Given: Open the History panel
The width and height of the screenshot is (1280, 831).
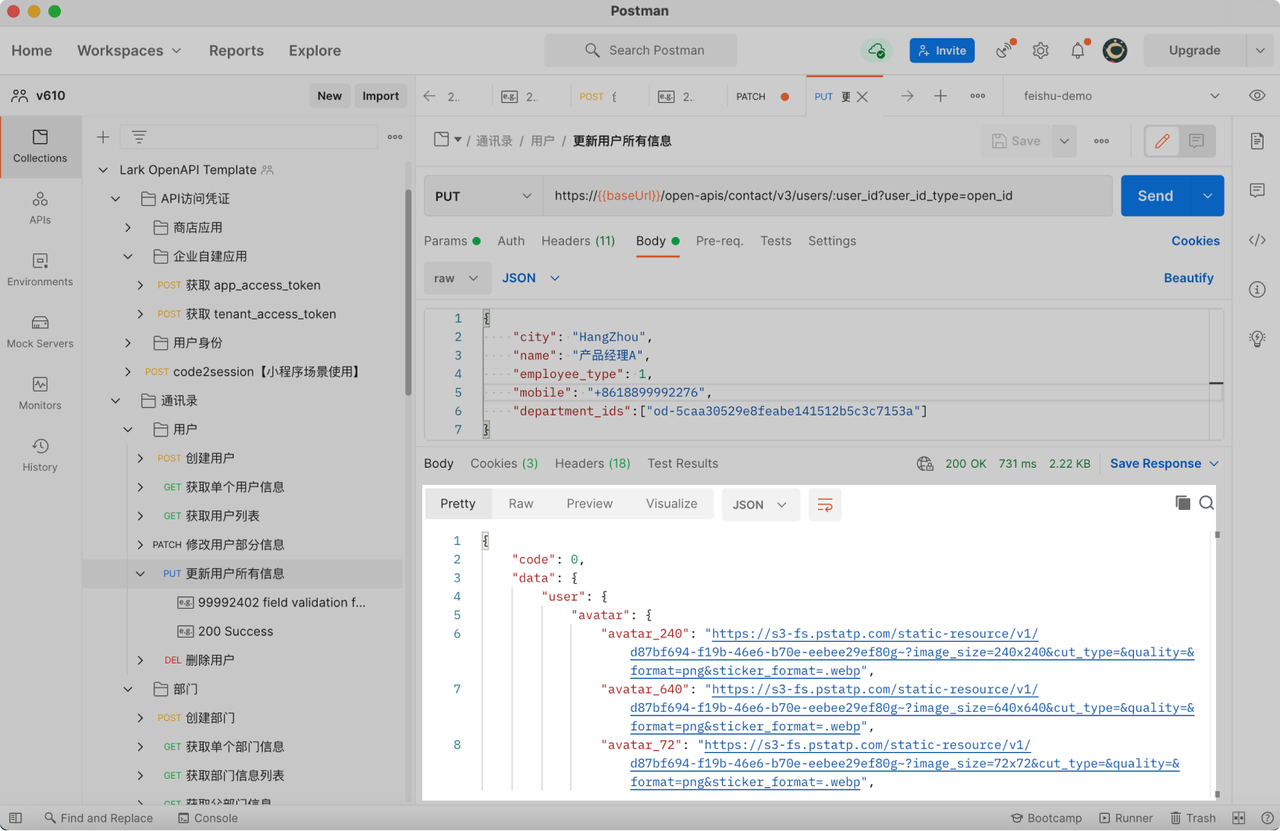Looking at the screenshot, I should point(40,453).
